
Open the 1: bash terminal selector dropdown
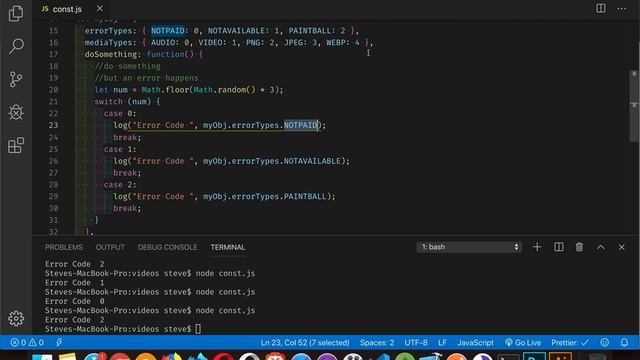[x=469, y=247]
